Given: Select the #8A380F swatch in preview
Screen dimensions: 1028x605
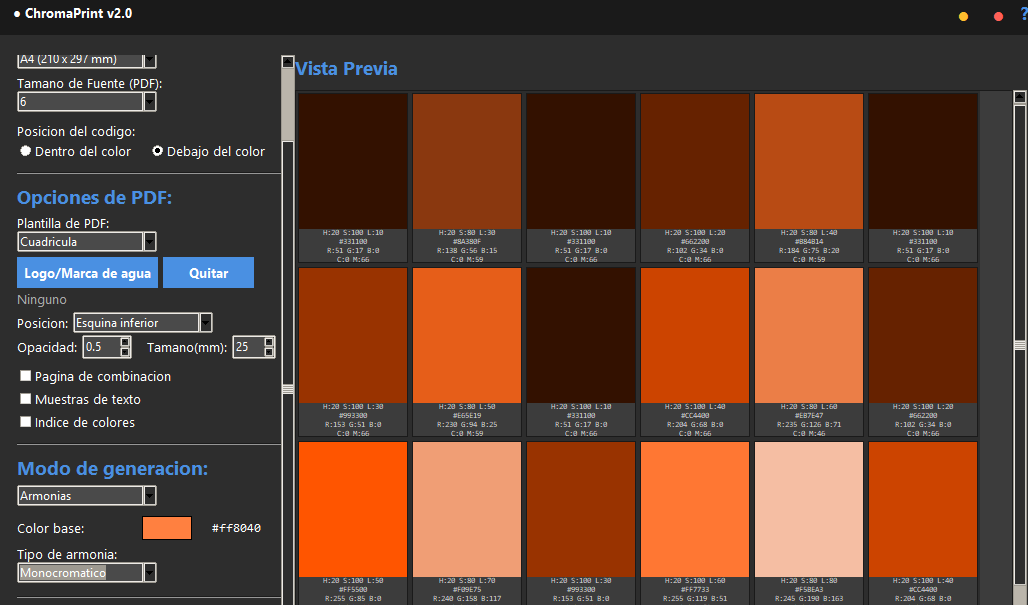Looking at the screenshot, I should coord(467,161).
